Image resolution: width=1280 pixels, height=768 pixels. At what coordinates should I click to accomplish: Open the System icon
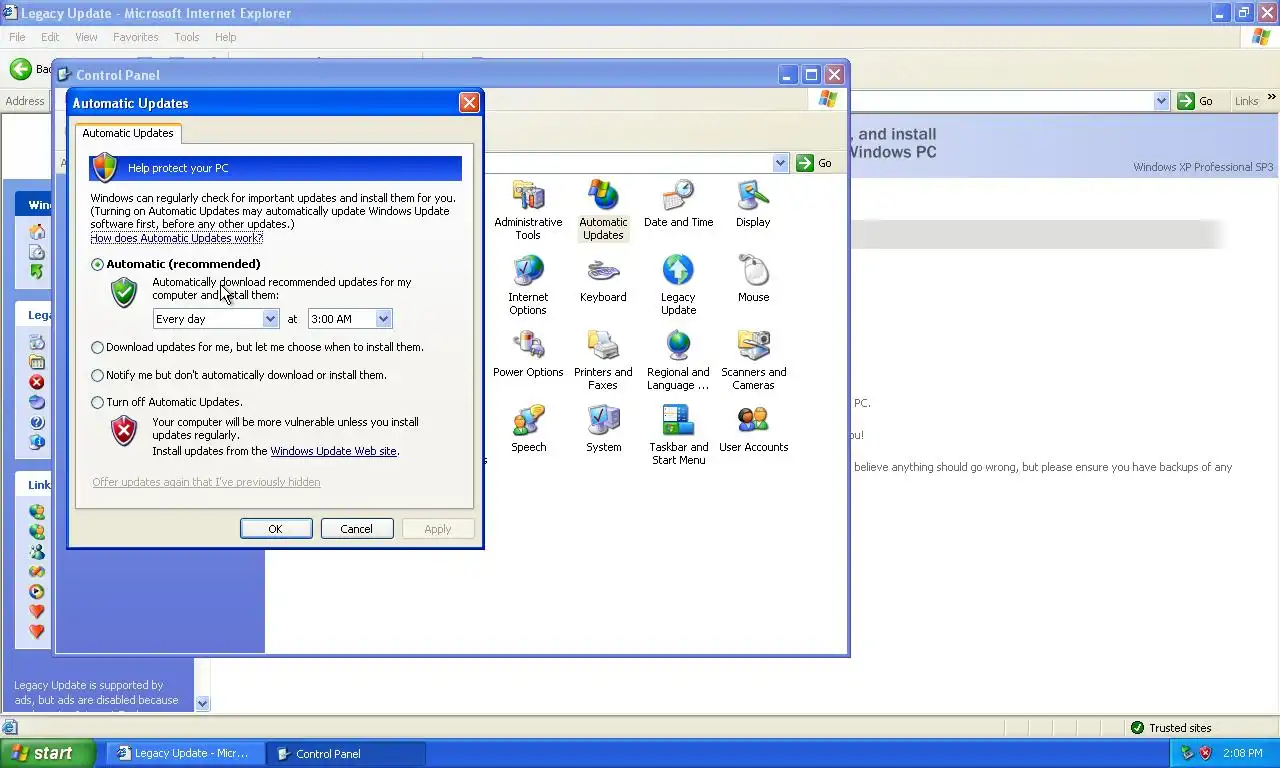pyautogui.click(x=603, y=429)
